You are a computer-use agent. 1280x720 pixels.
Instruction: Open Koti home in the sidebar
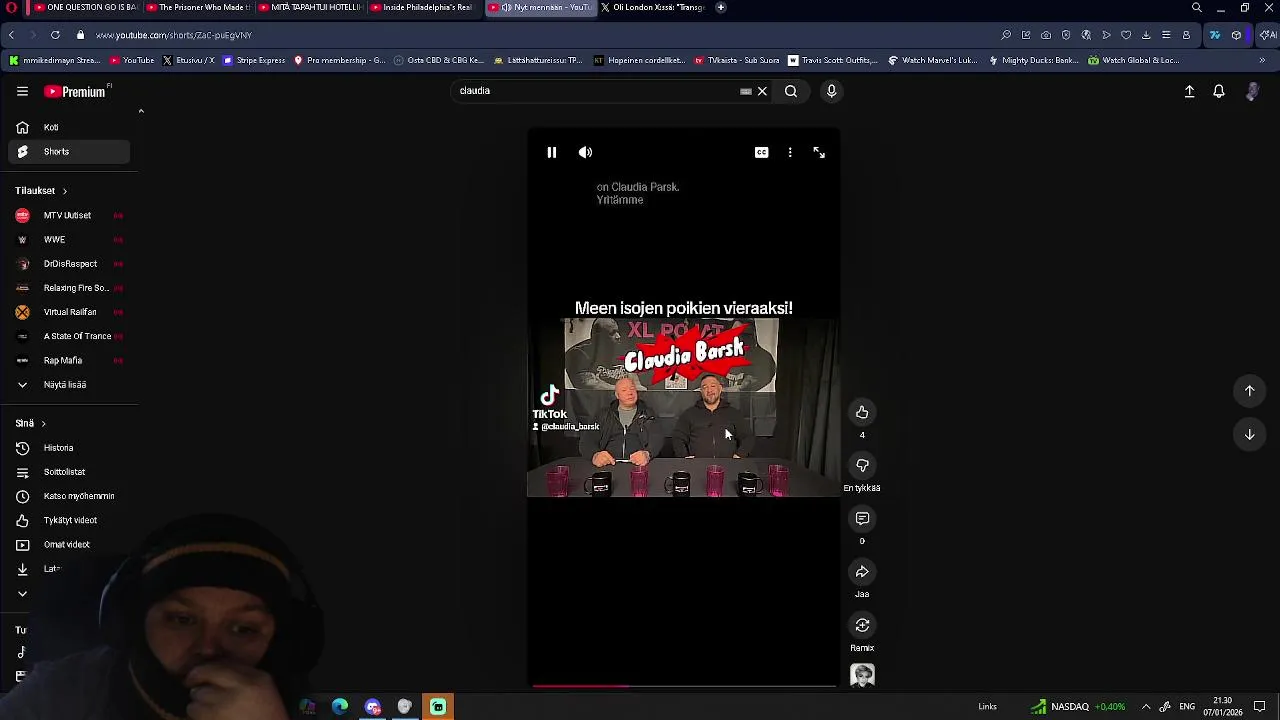[x=69, y=127]
